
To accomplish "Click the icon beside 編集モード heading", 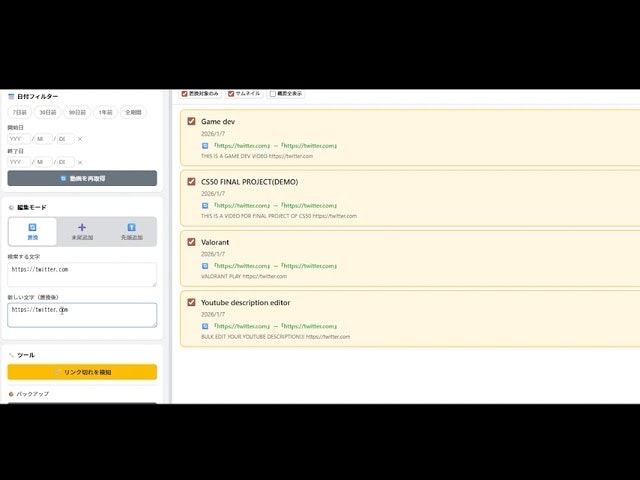I will click(x=11, y=208).
